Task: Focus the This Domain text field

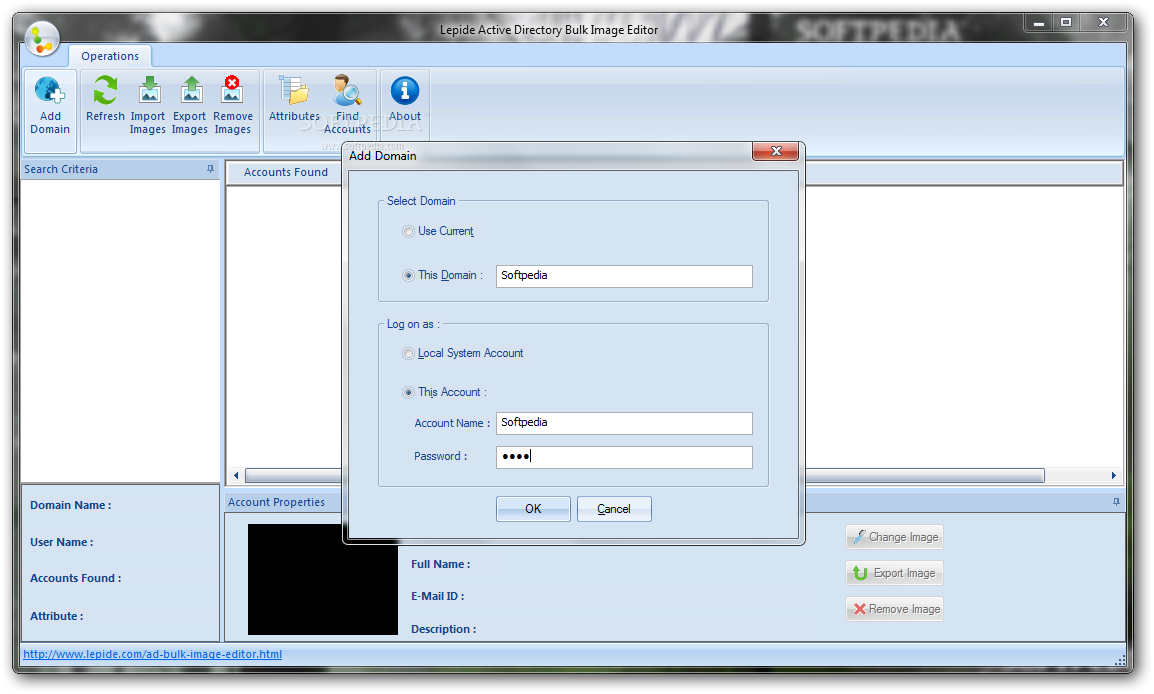Action: pos(624,276)
